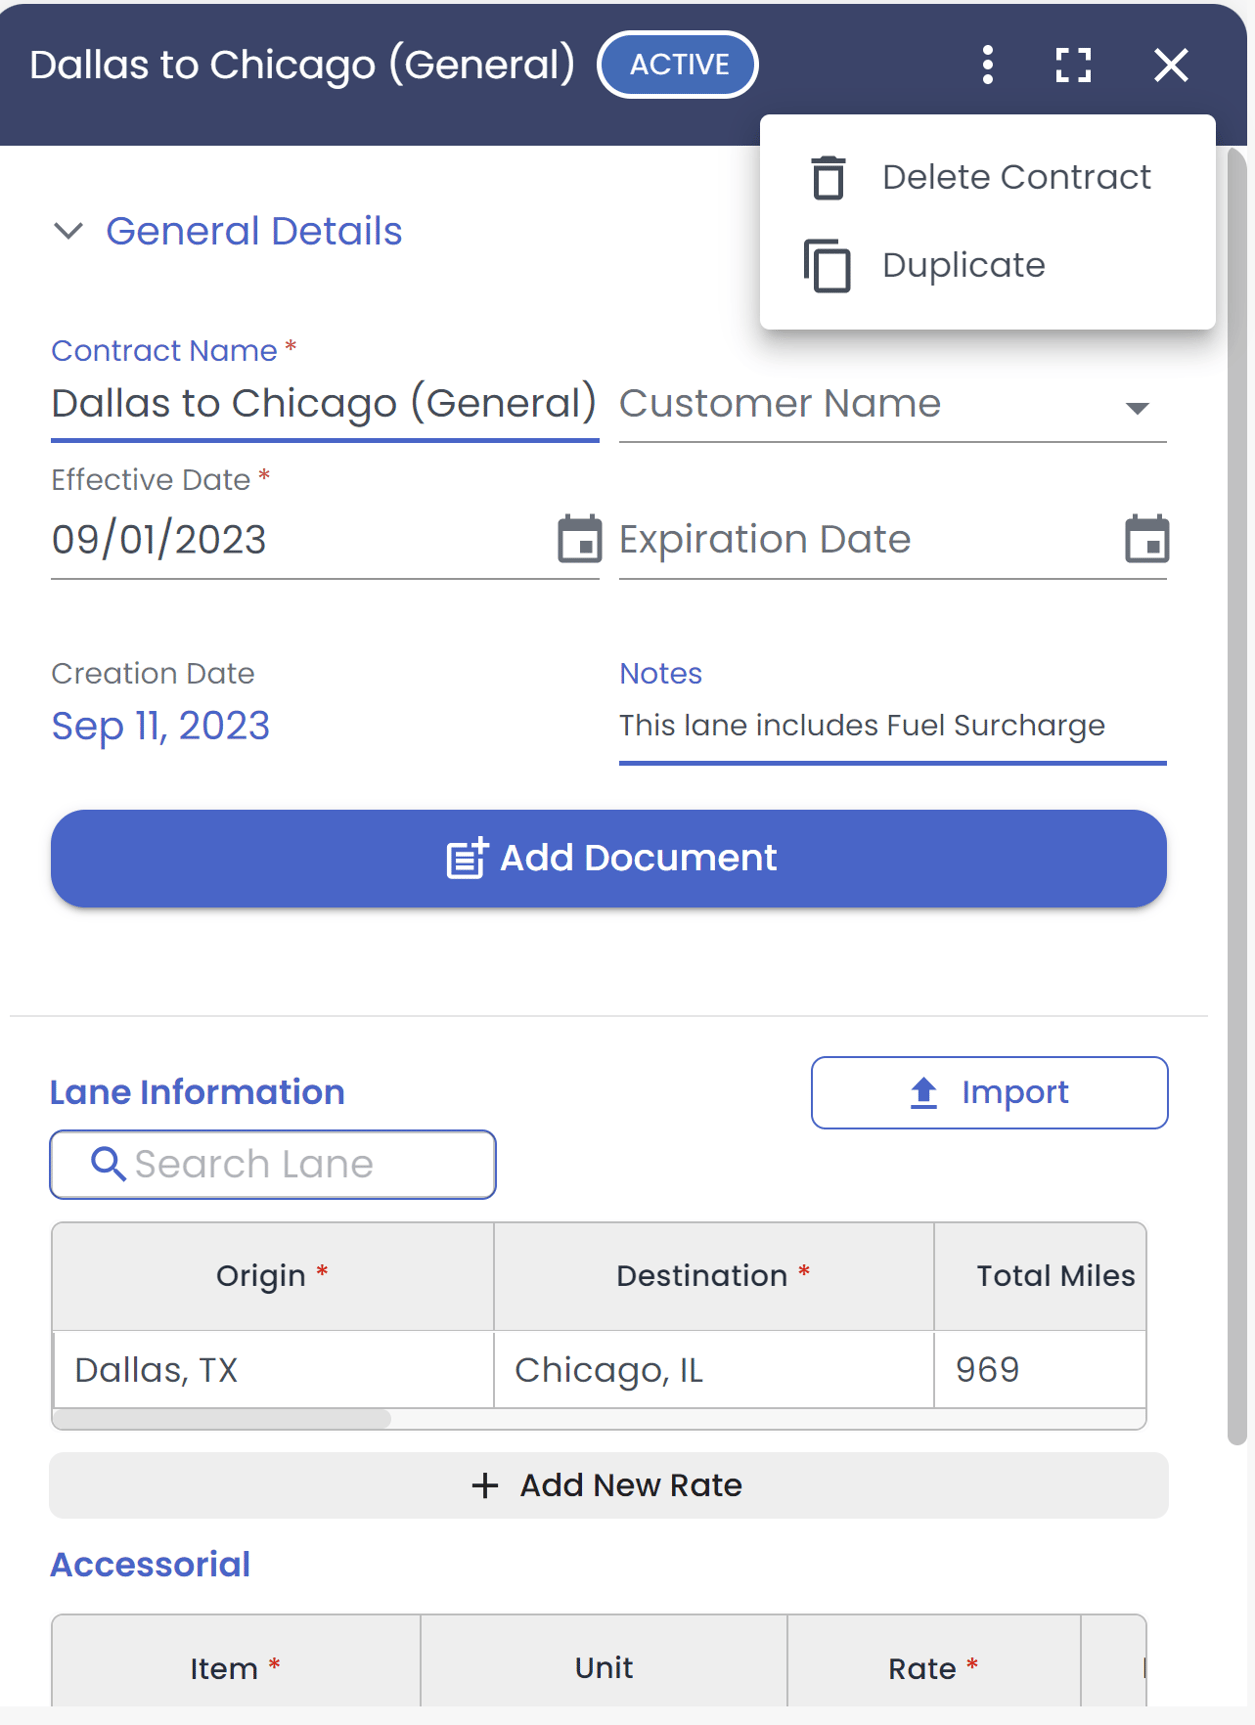
Task: Click the copy icon beside Duplicate
Action: pyautogui.click(x=828, y=266)
